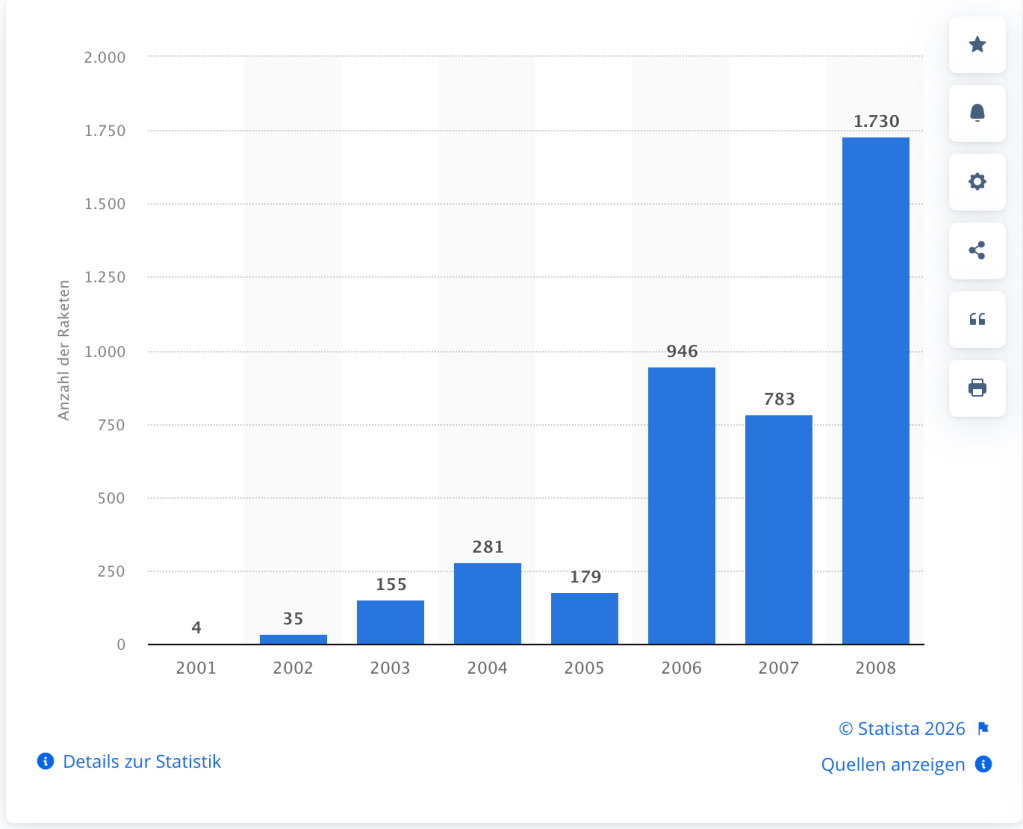Click info icon next to Quellen anzeigen
The height and width of the screenshot is (829, 1023).
pos(983,765)
